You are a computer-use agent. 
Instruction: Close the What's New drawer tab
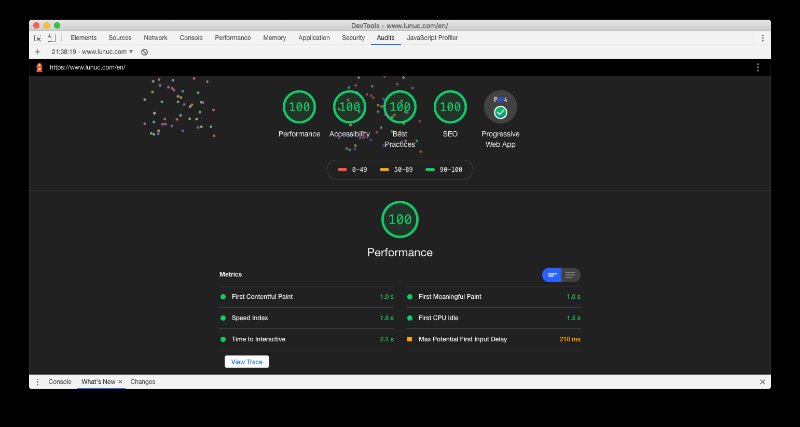[x=120, y=382]
